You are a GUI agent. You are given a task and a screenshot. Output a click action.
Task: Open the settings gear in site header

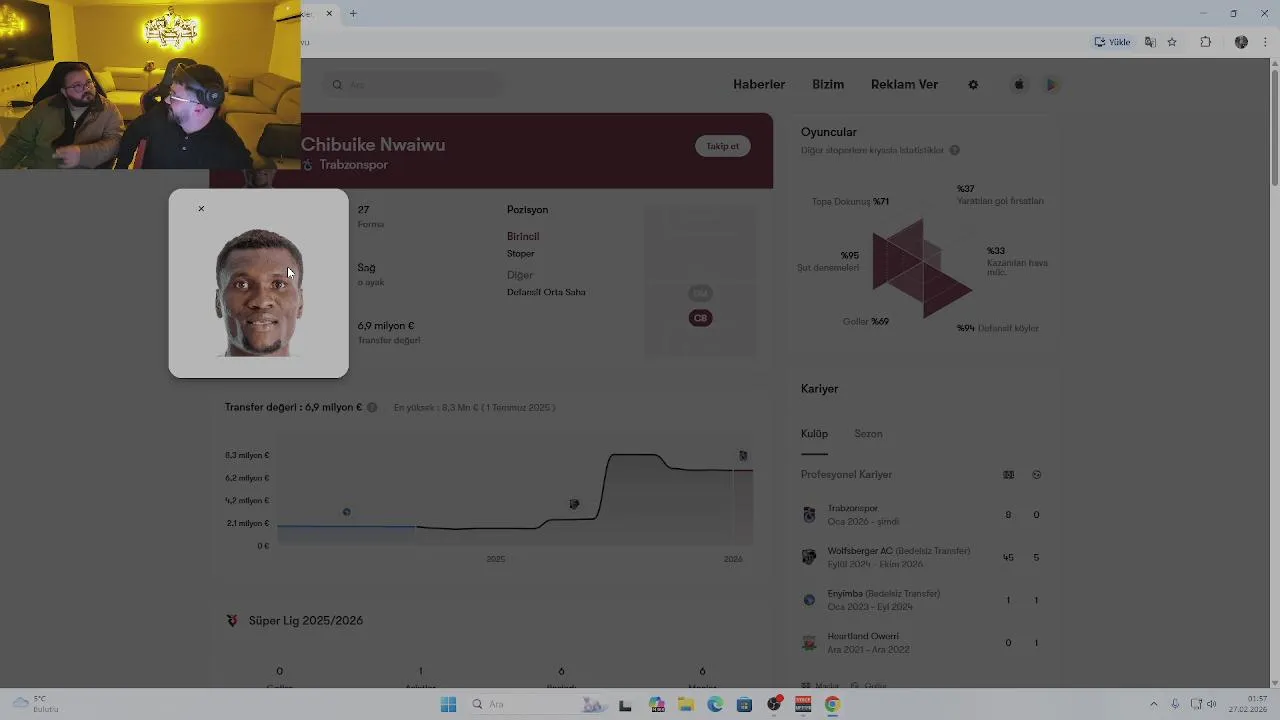click(x=973, y=85)
